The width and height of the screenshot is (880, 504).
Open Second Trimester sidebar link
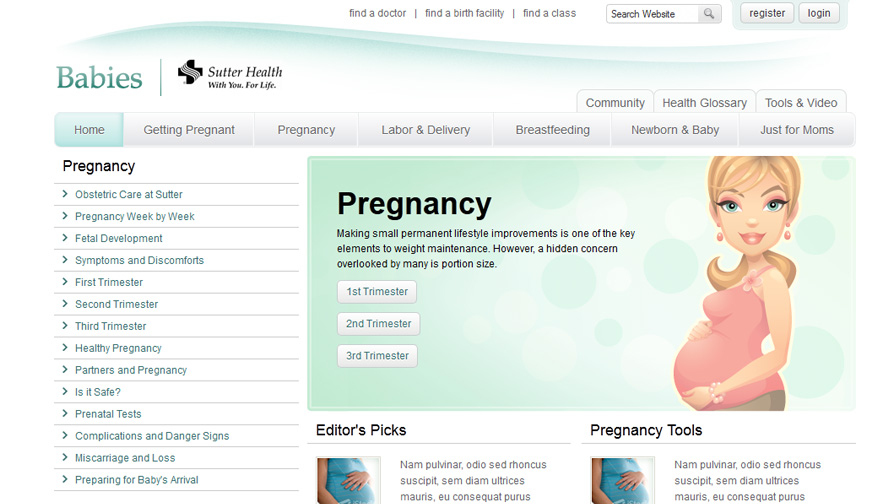point(116,304)
